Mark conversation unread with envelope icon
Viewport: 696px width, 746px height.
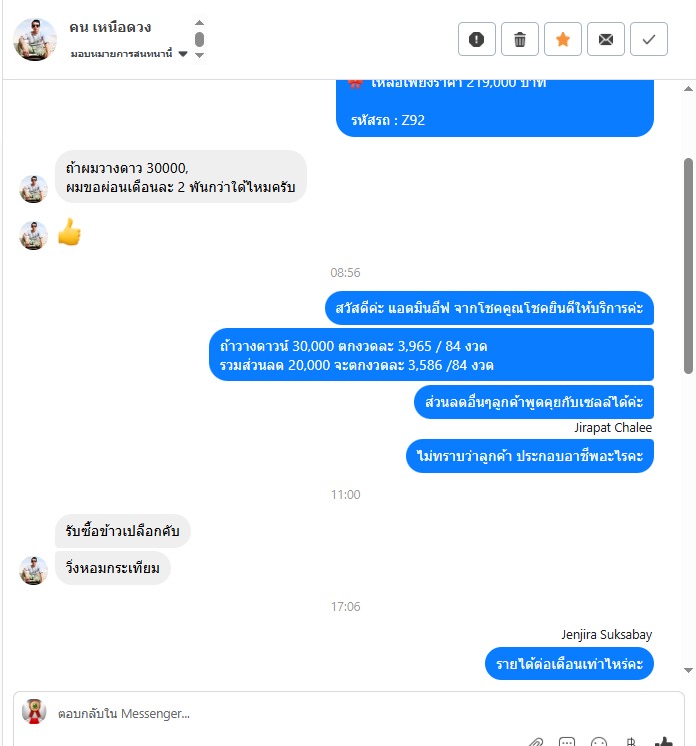[x=606, y=39]
